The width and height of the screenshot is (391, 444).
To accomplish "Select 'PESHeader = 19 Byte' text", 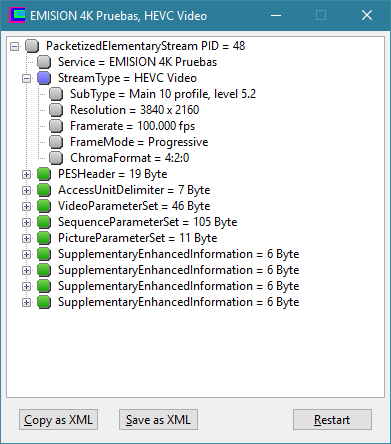I will [x=113, y=174].
